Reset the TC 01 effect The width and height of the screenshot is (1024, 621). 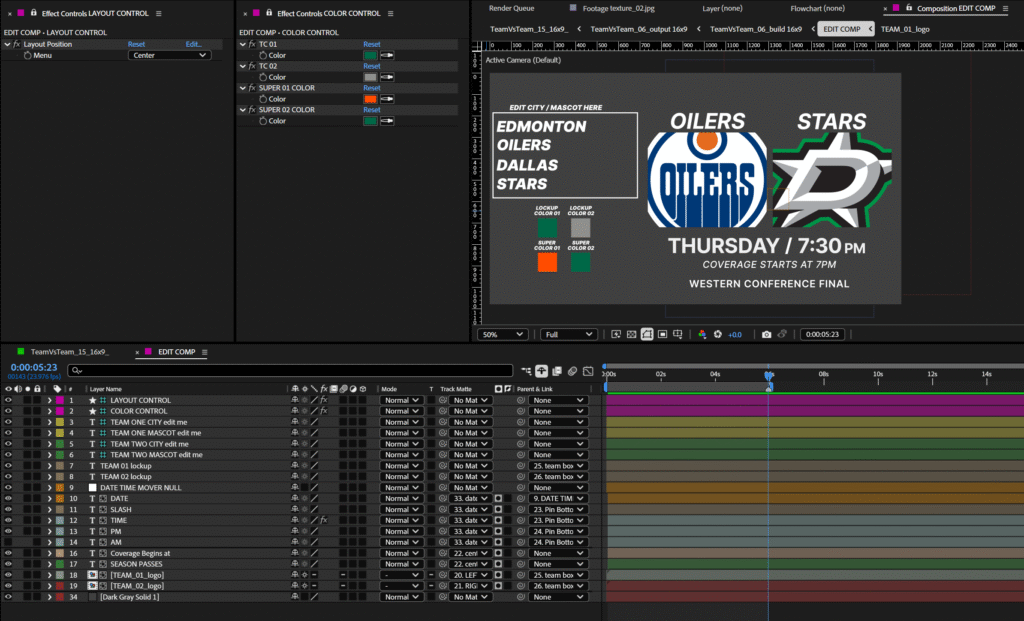tap(372, 44)
